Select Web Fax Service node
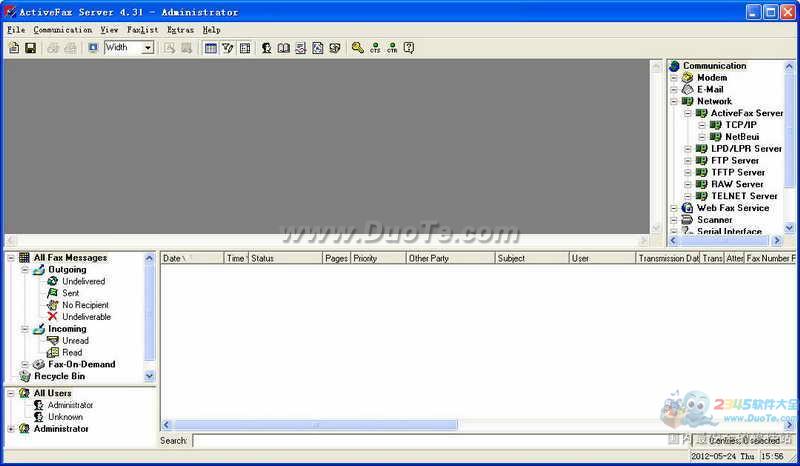The image size is (800, 466). (x=733, y=208)
